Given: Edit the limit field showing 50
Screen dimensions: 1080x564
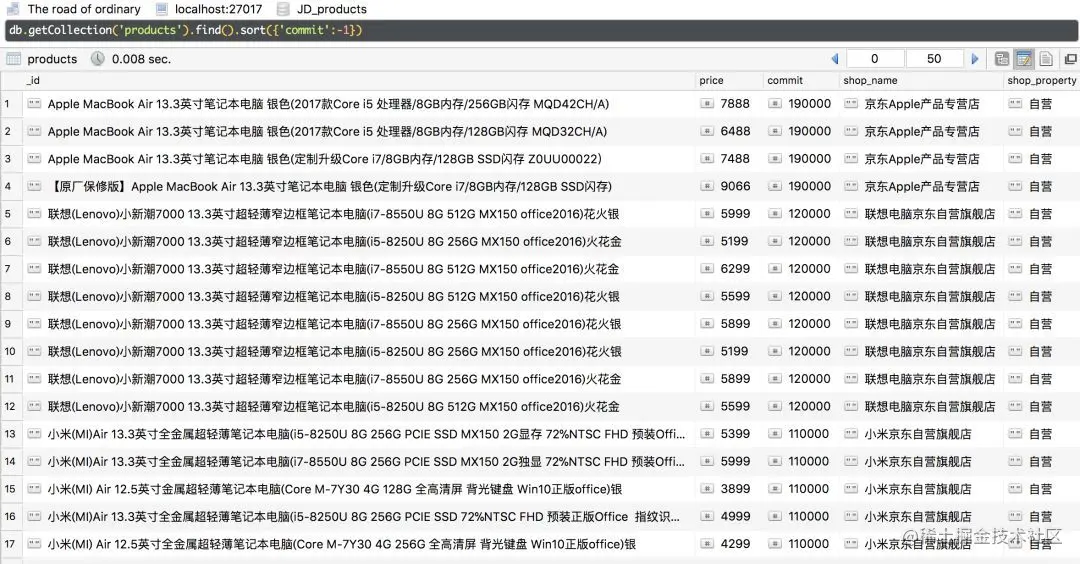Looking at the screenshot, I should (x=934, y=59).
